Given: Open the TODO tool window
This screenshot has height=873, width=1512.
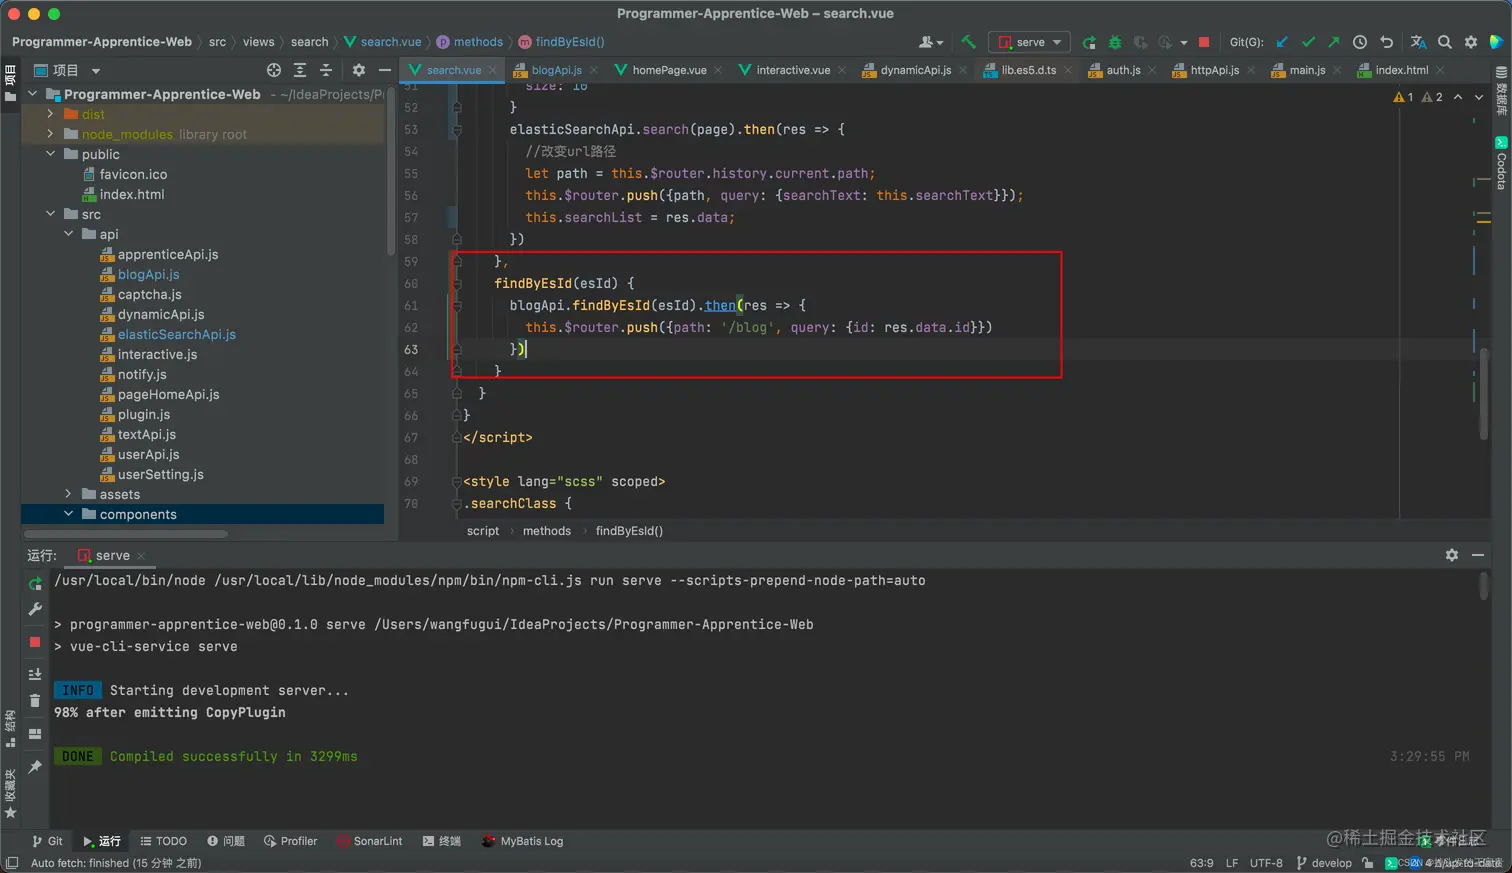Looking at the screenshot, I should click(x=164, y=841).
